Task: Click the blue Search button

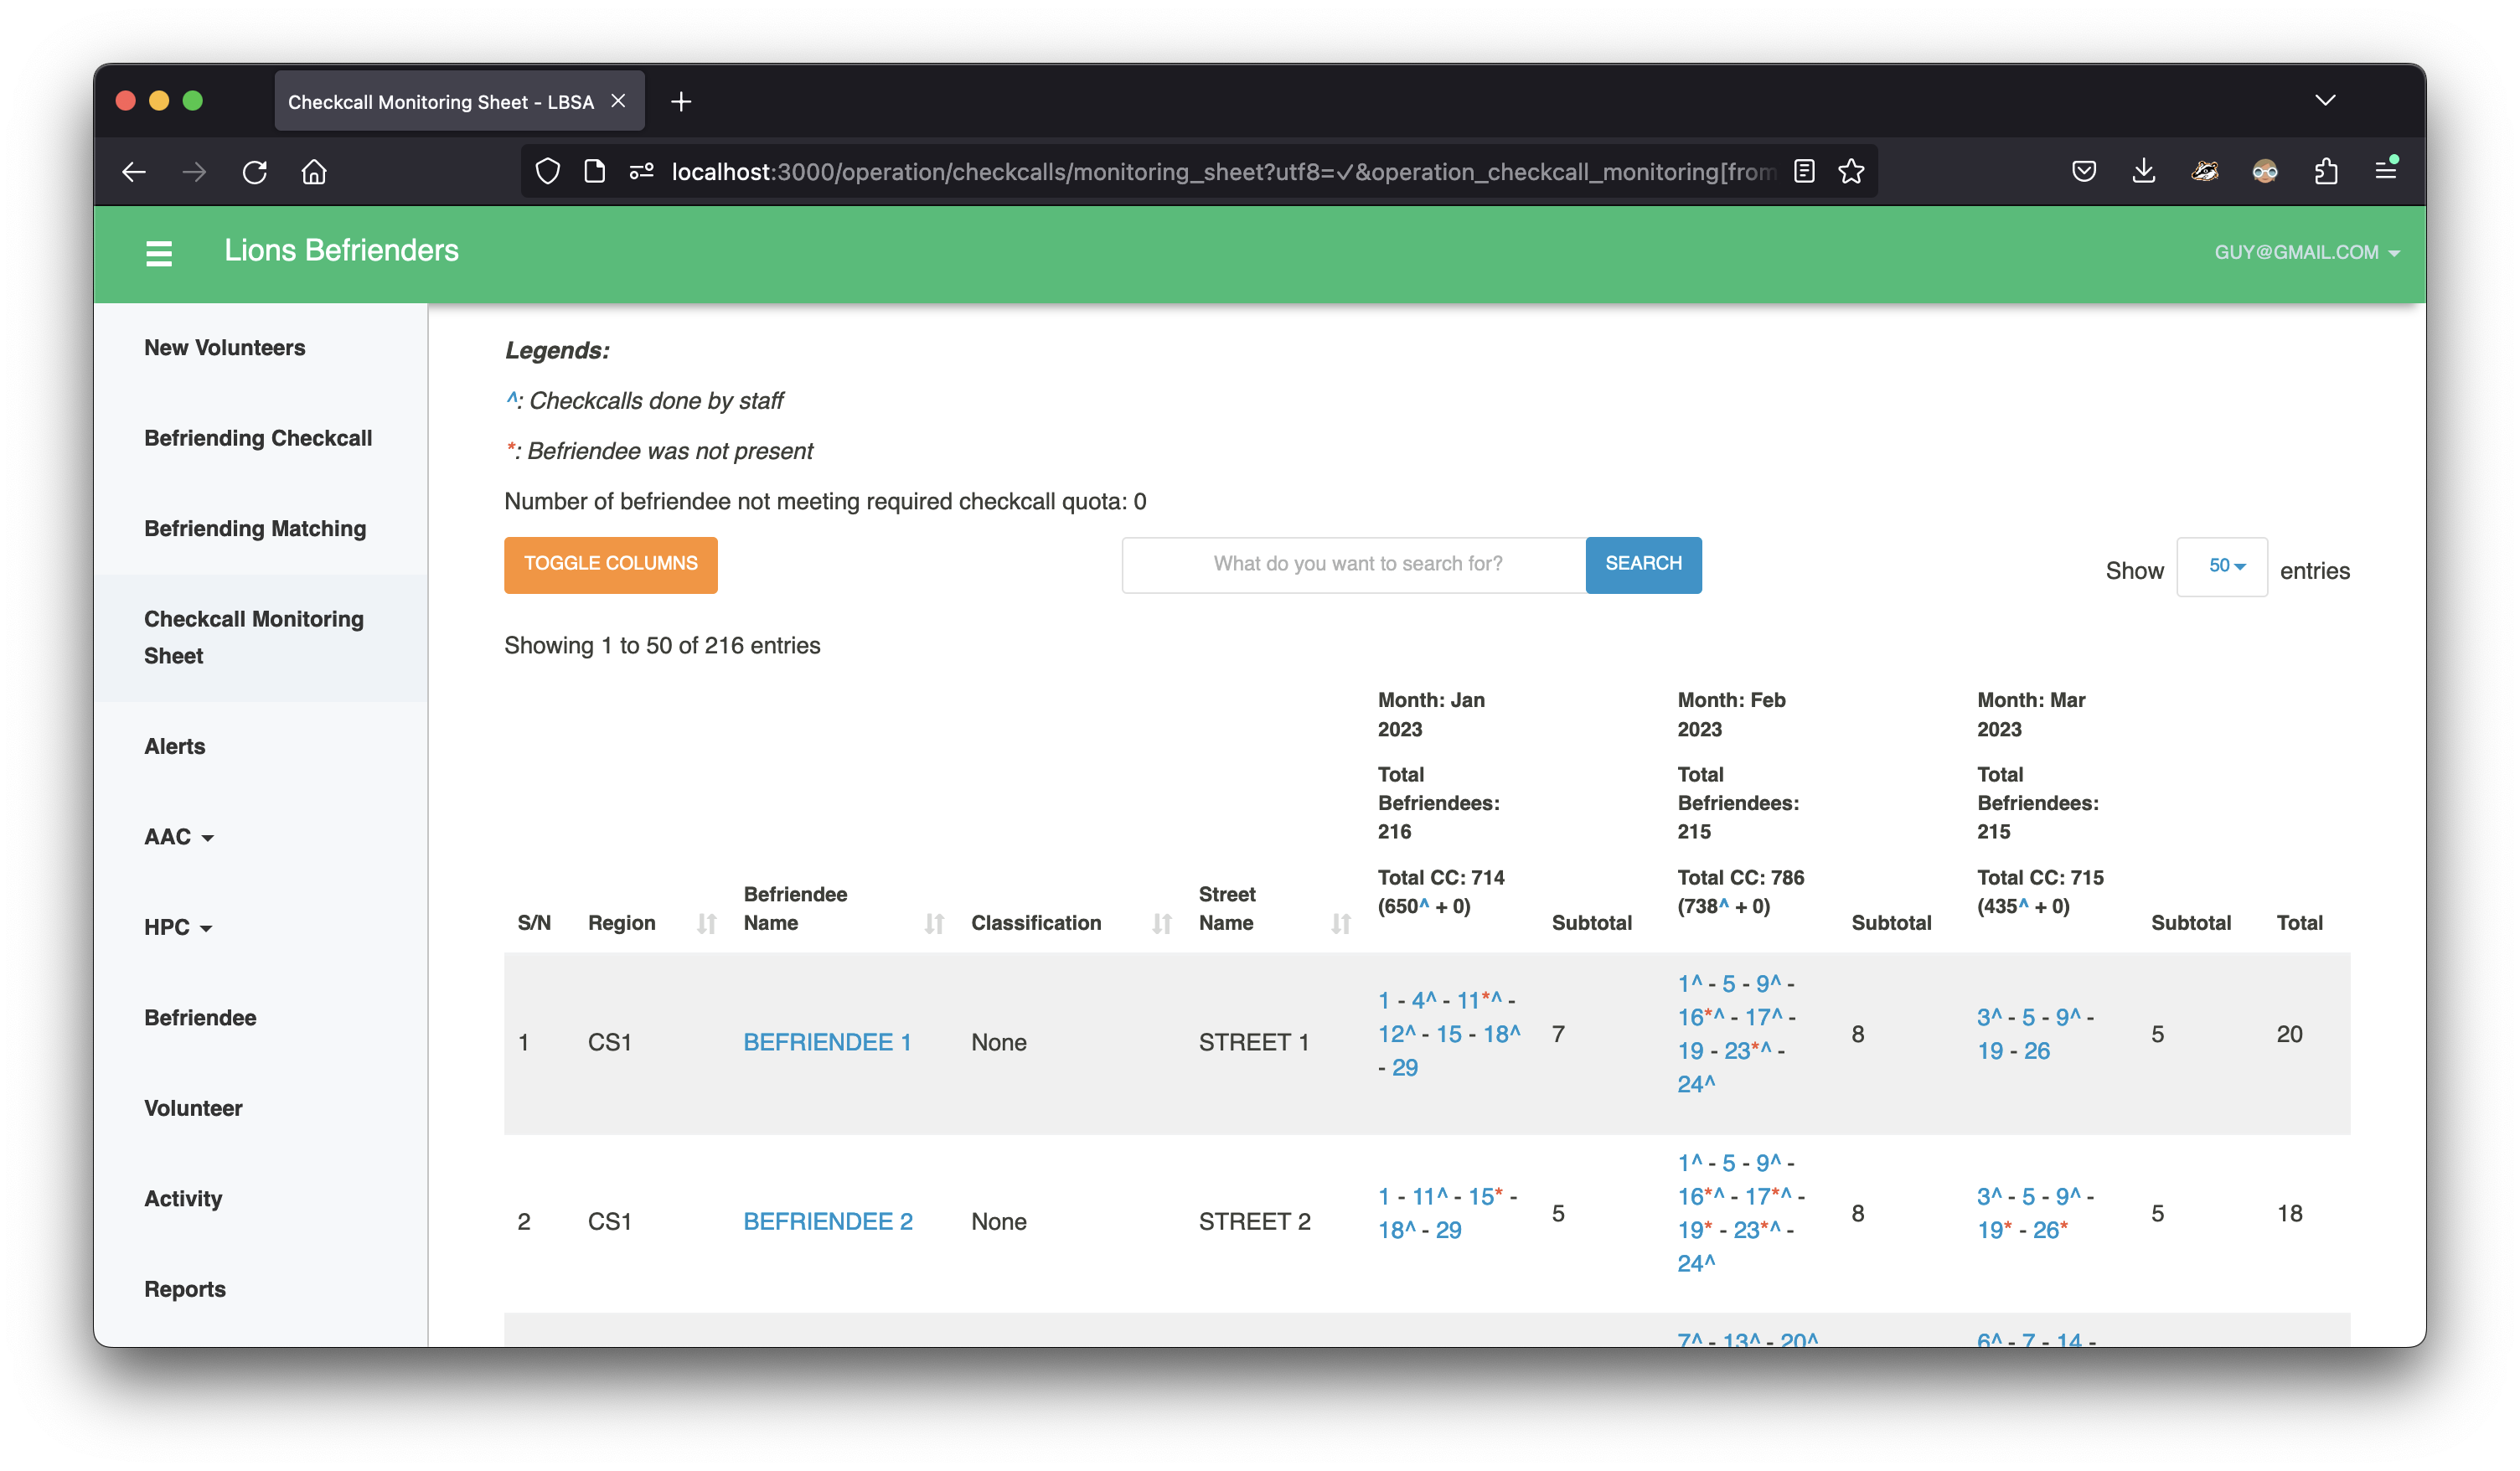Action: 1644,565
